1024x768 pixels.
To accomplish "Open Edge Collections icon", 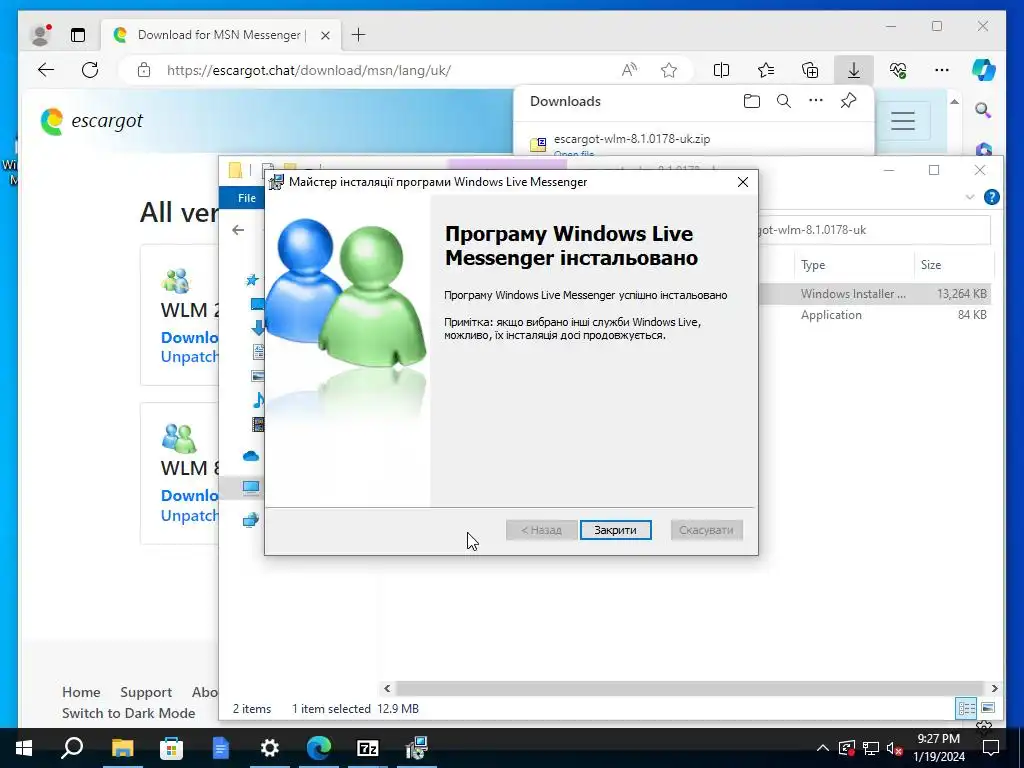I will click(x=810, y=70).
